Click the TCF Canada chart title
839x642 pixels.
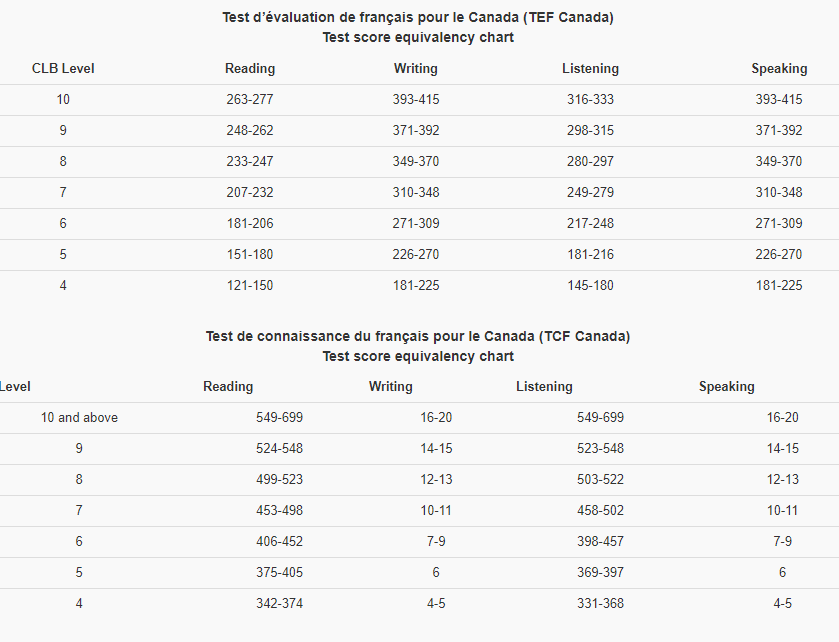[x=418, y=336]
